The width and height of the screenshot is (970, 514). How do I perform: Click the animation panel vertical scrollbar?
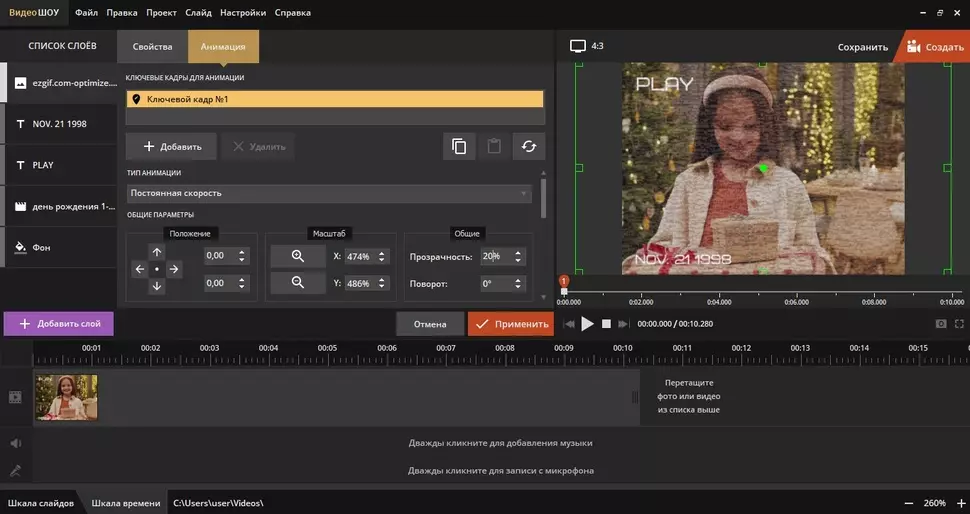click(544, 199)
